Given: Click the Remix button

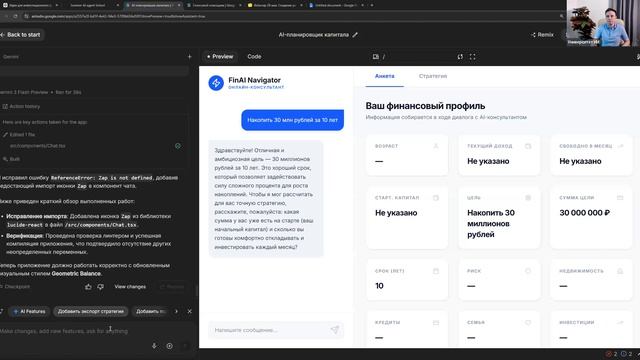Looking at the screenshot, I should coord(542,35).
